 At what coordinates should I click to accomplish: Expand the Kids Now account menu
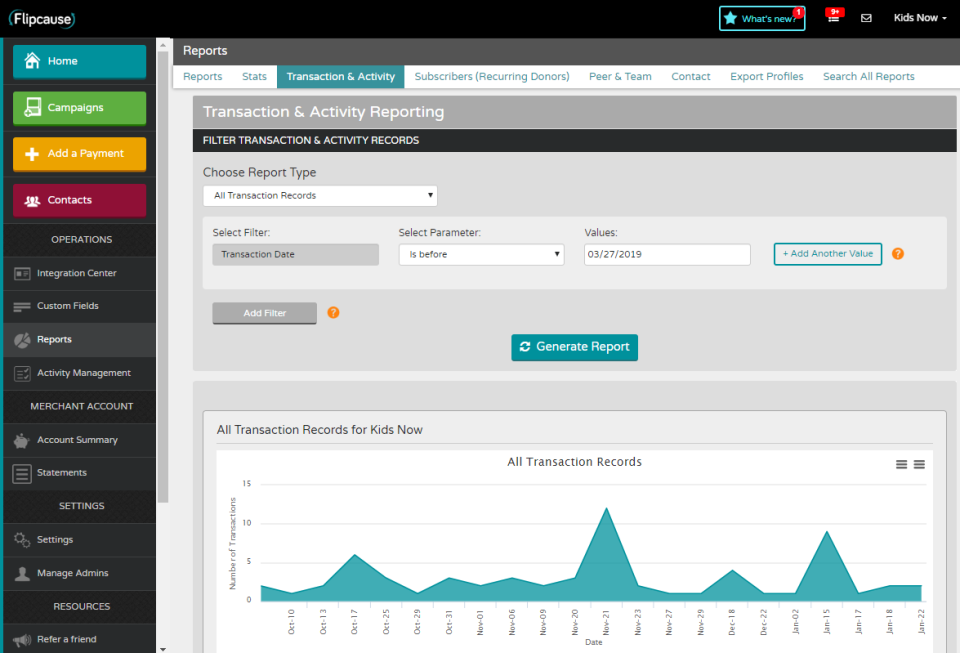(919, 17)
